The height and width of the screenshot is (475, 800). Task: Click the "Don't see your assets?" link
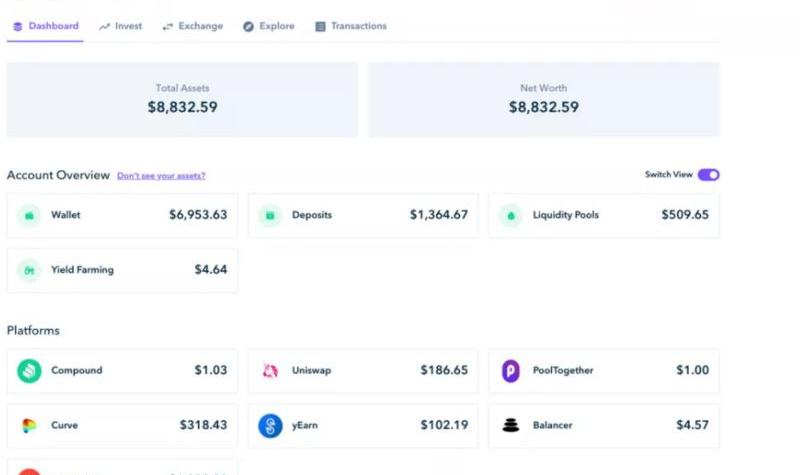tap(161, 176)
